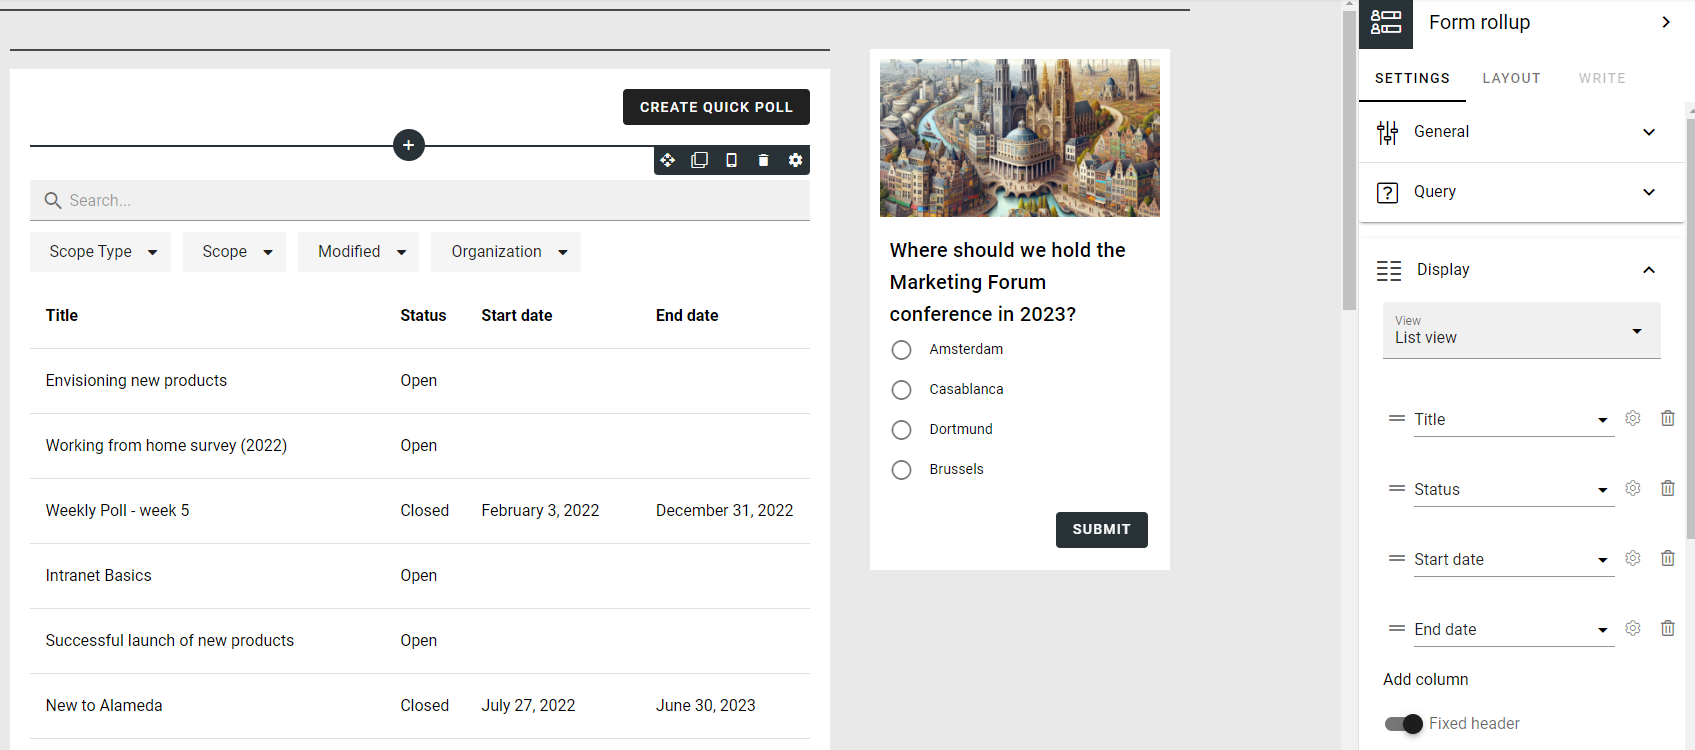The height and width of the screenshot is (750, 1695).
Task: Collapse the Display settings section
Action: point(1649,270)
